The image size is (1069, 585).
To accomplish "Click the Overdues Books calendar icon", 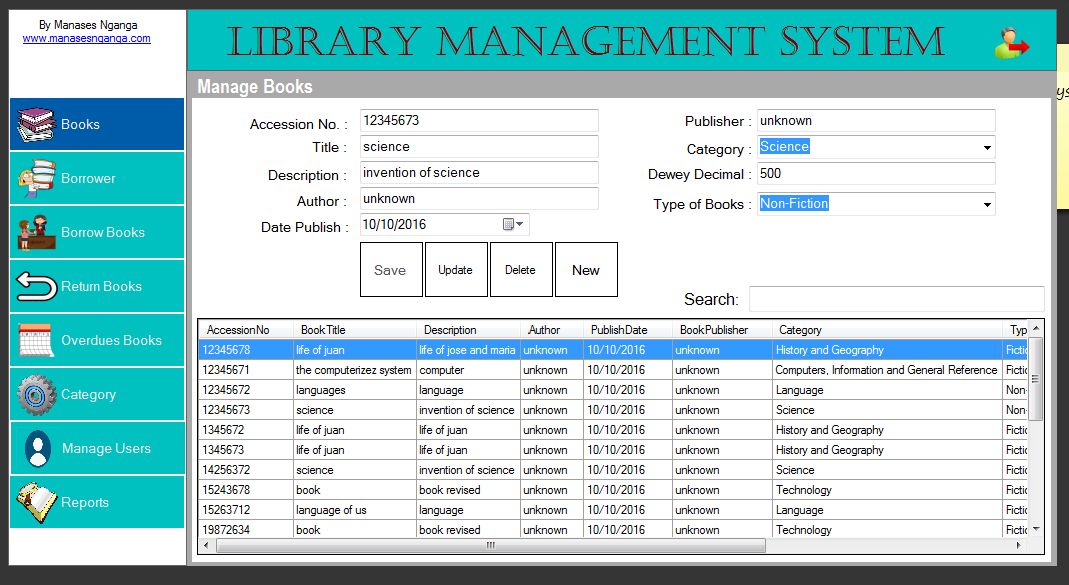I will tap(36, 341).
